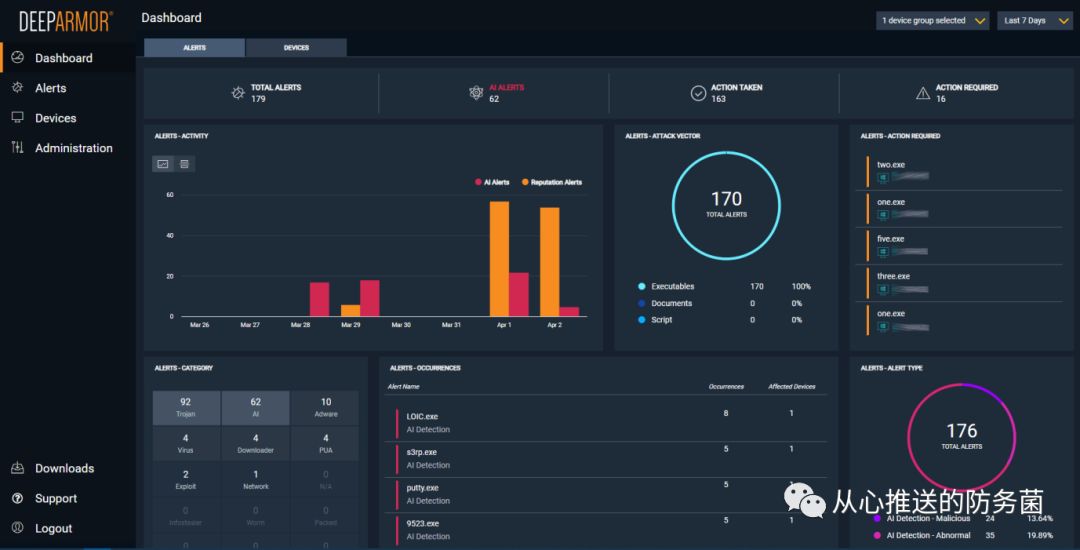Click the Devices monitor icon in sidebar

coord(18,118)
